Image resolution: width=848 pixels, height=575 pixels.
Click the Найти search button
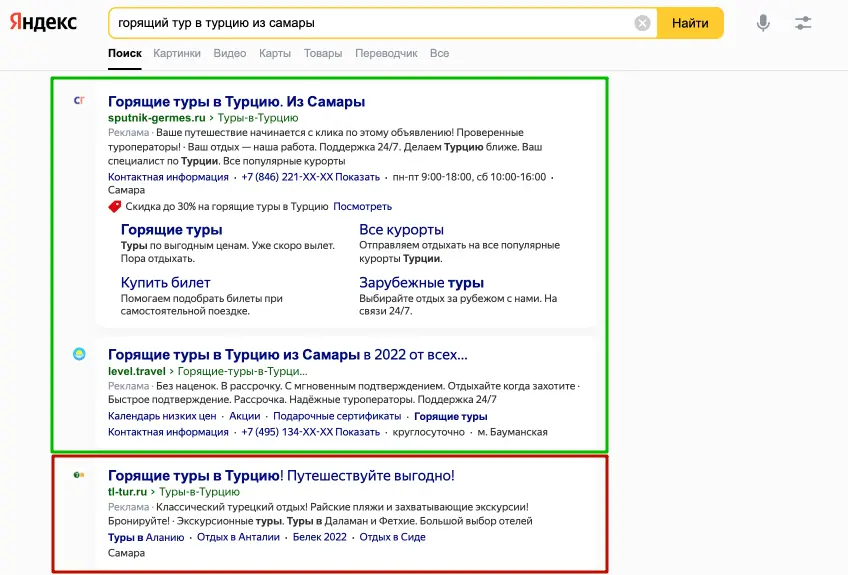click(690, 23)
